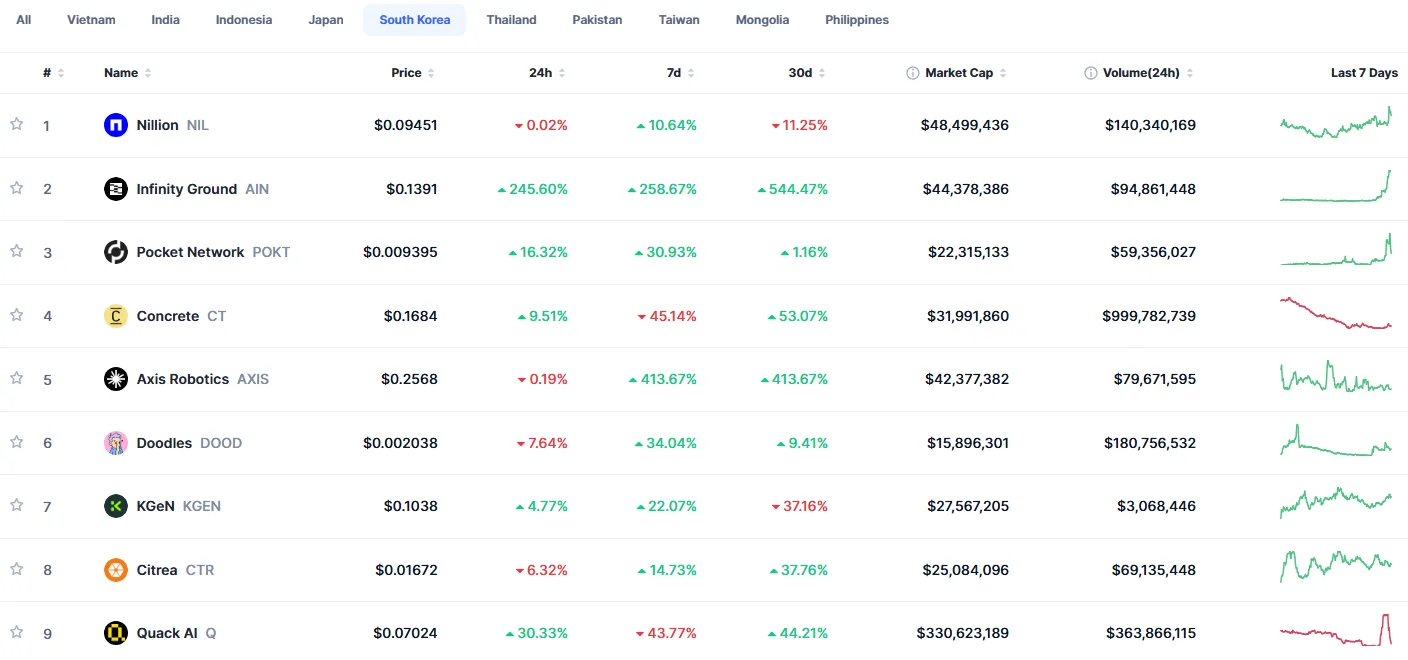Open Nillion's 7-day sparkline chart
The height and width of the screenshot is (660, 1408).
(1336, 123)
